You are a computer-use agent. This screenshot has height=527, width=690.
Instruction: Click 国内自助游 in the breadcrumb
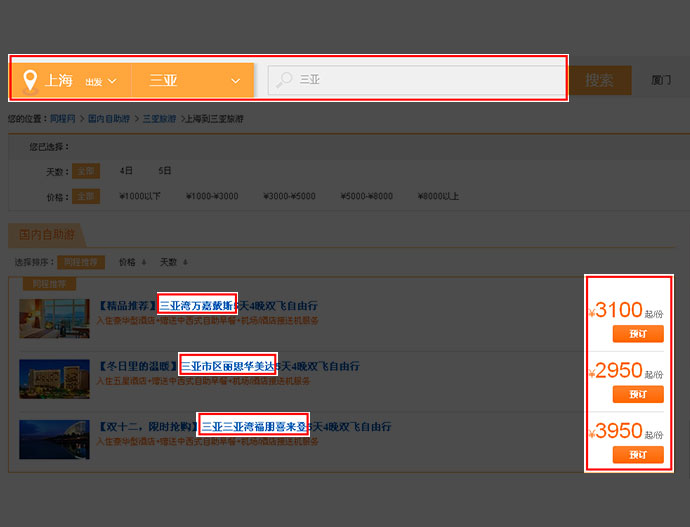click(108, 119)
